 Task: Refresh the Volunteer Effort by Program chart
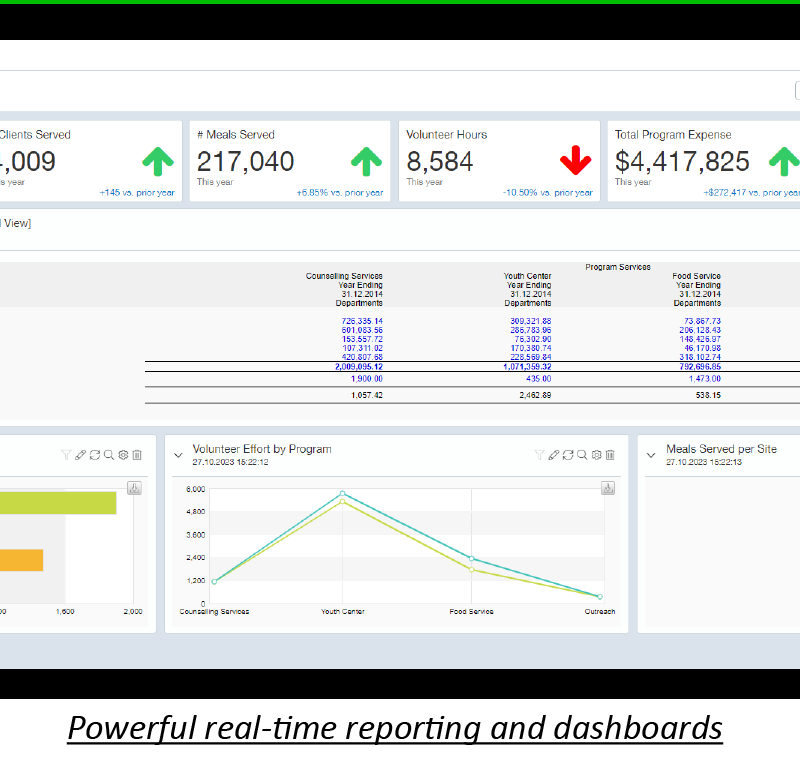[x=569, y=455]
